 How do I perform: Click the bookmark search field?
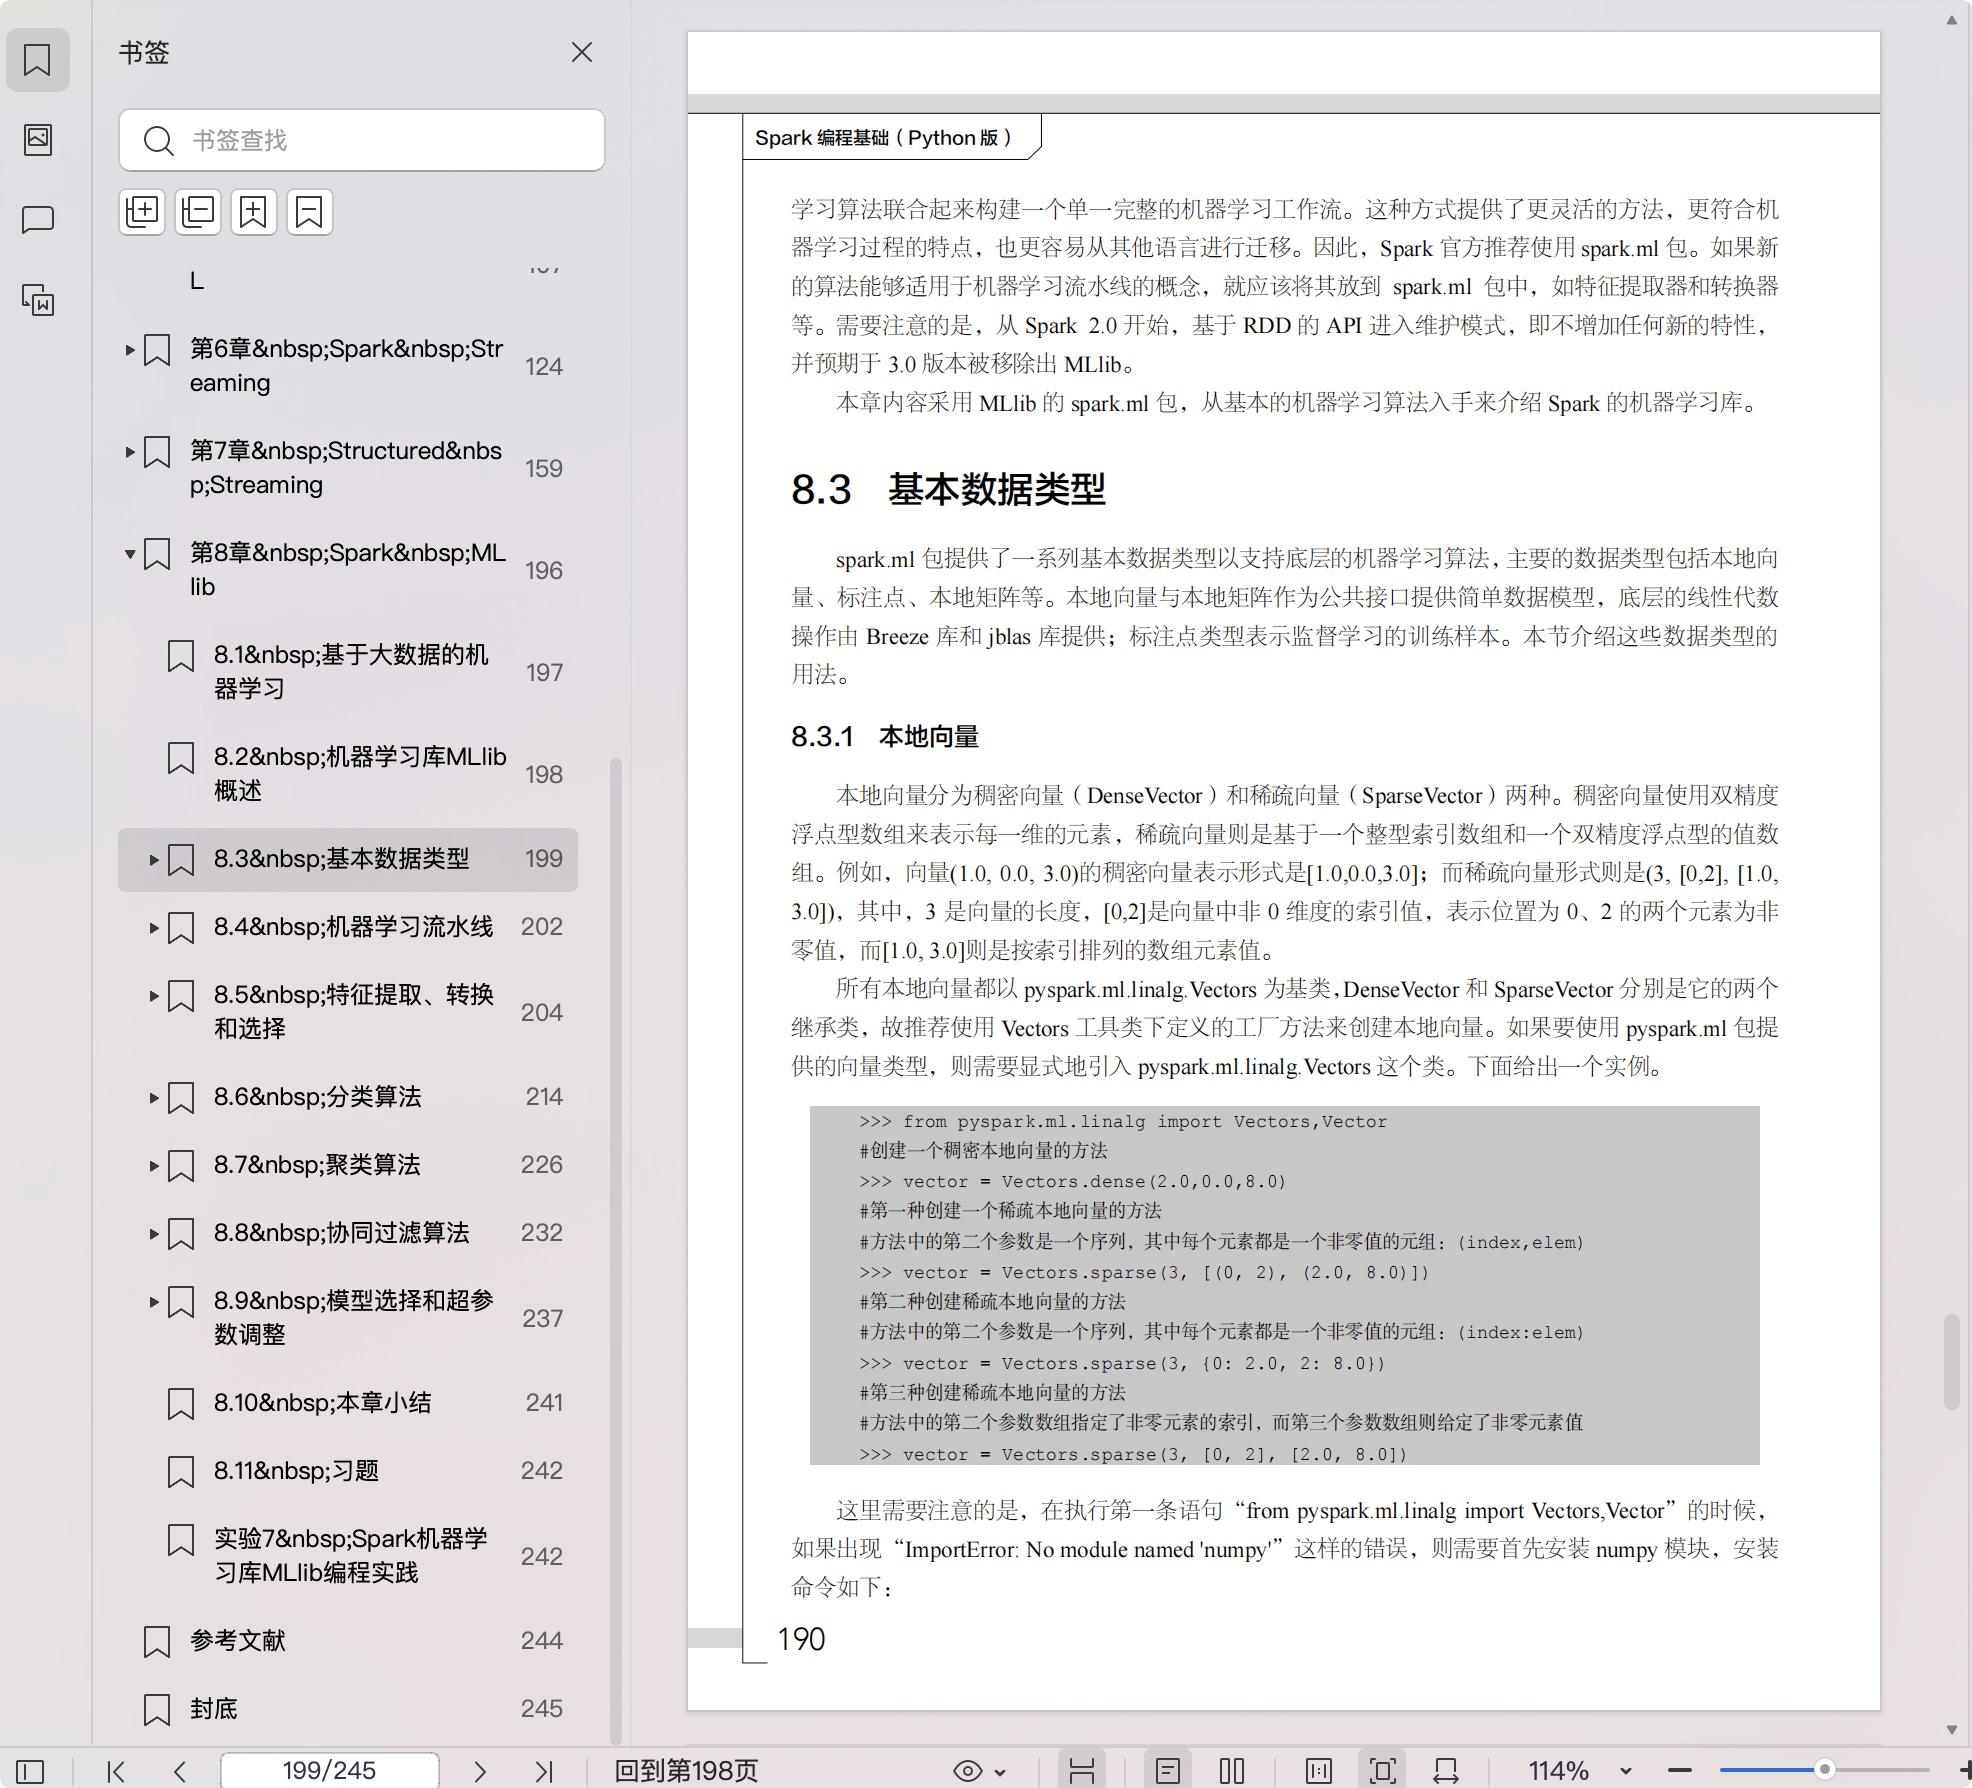[362, 140]
